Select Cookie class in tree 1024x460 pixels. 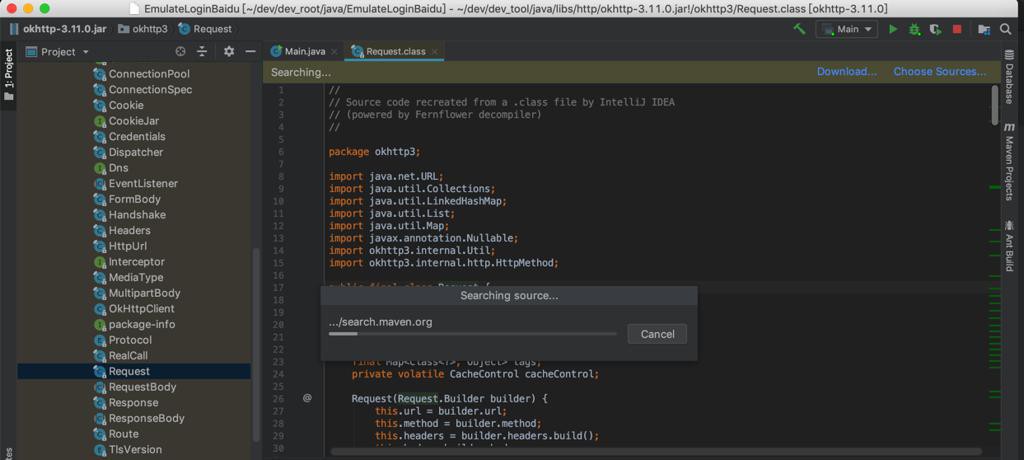click(119, 105)
